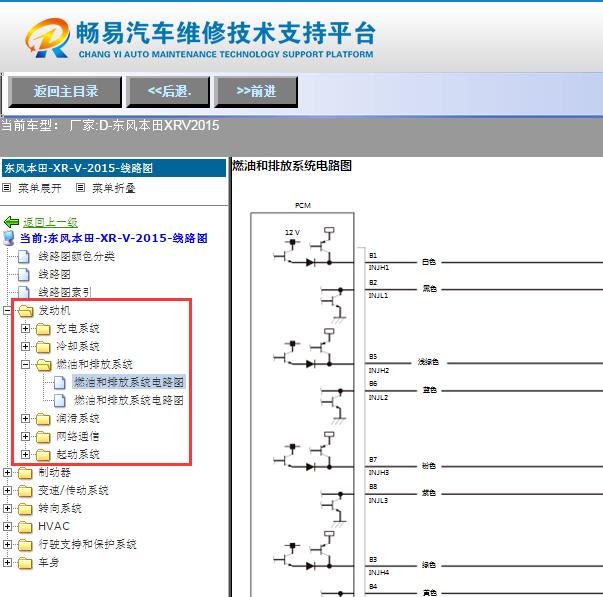Follow the 返回上一级 link
Viewport: 603px width, 597px height.
[x=50, y=222]
